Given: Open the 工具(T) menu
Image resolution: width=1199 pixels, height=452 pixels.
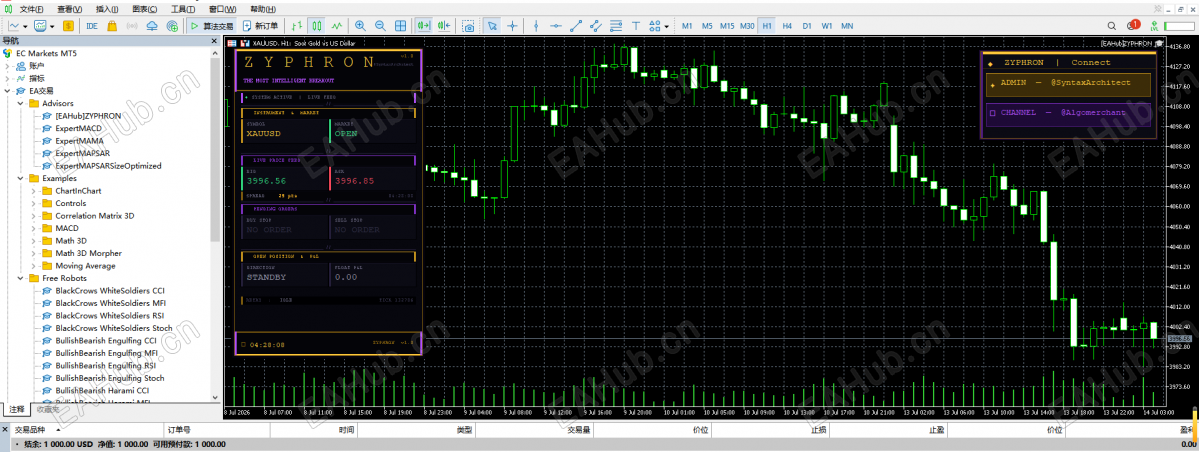Looking at the screenshot, I should pos(183,9).
